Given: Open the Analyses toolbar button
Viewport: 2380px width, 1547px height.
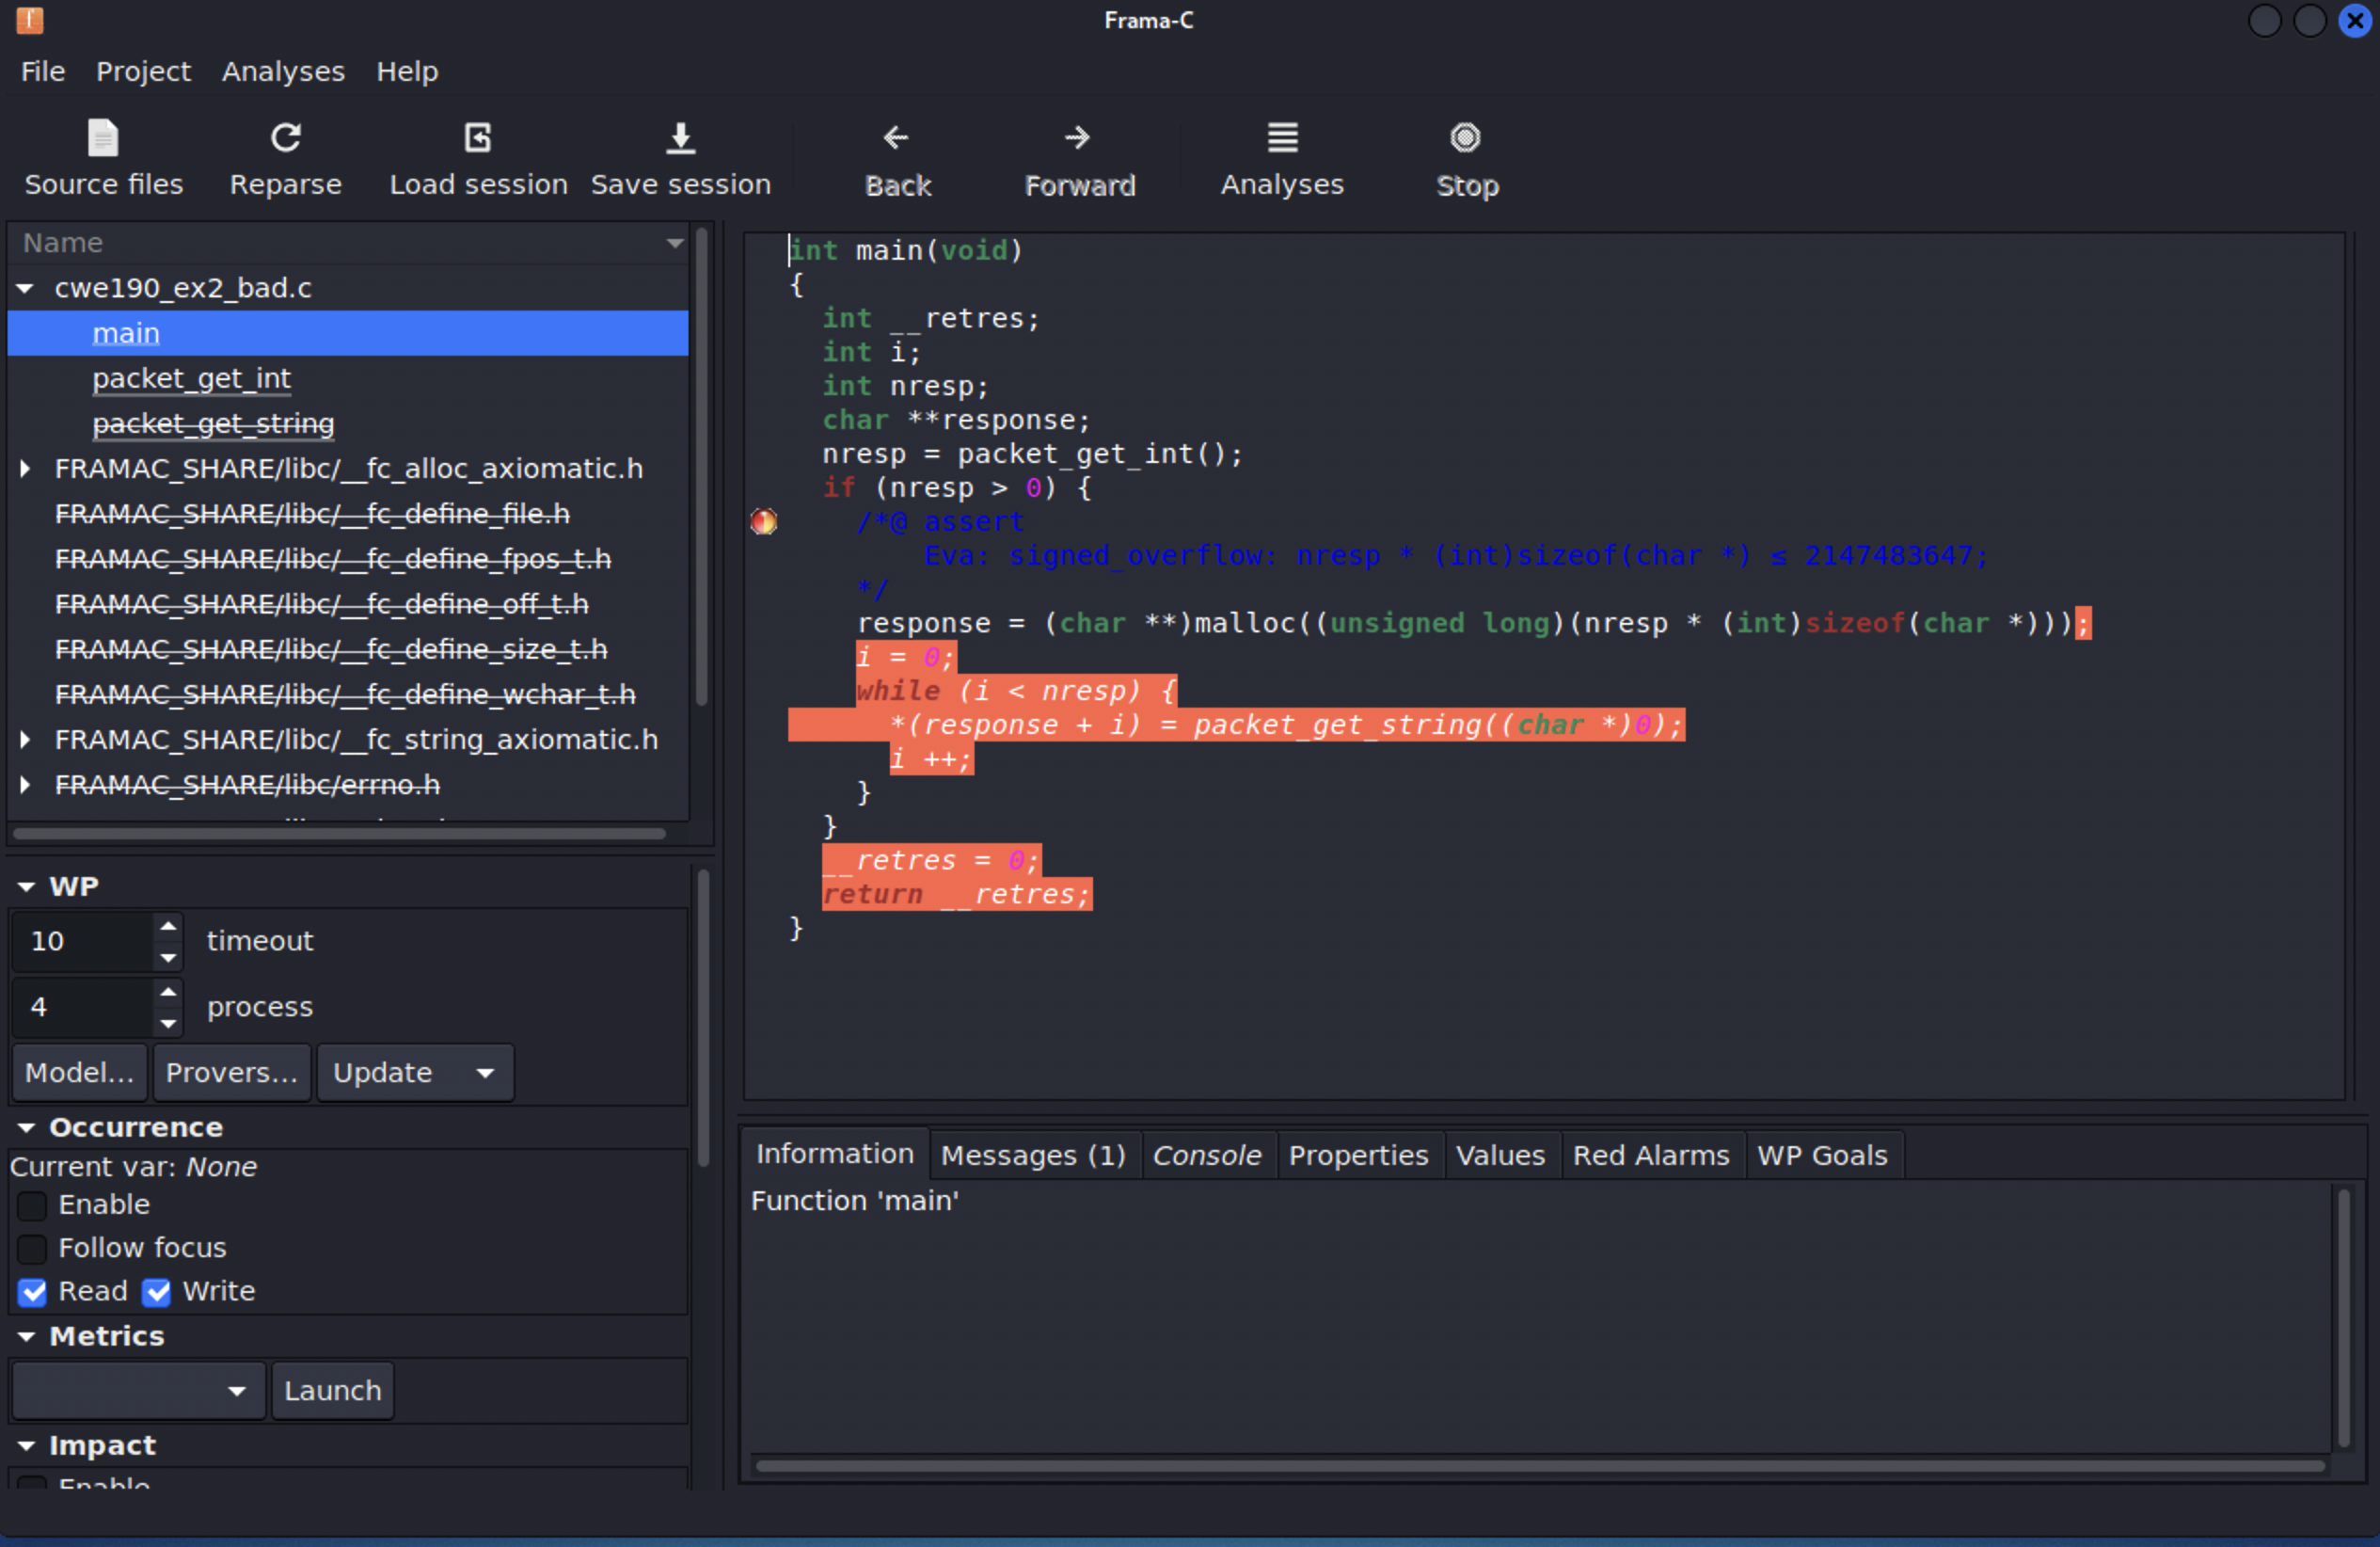Looking at the screenshot, I should point(1282,159).
